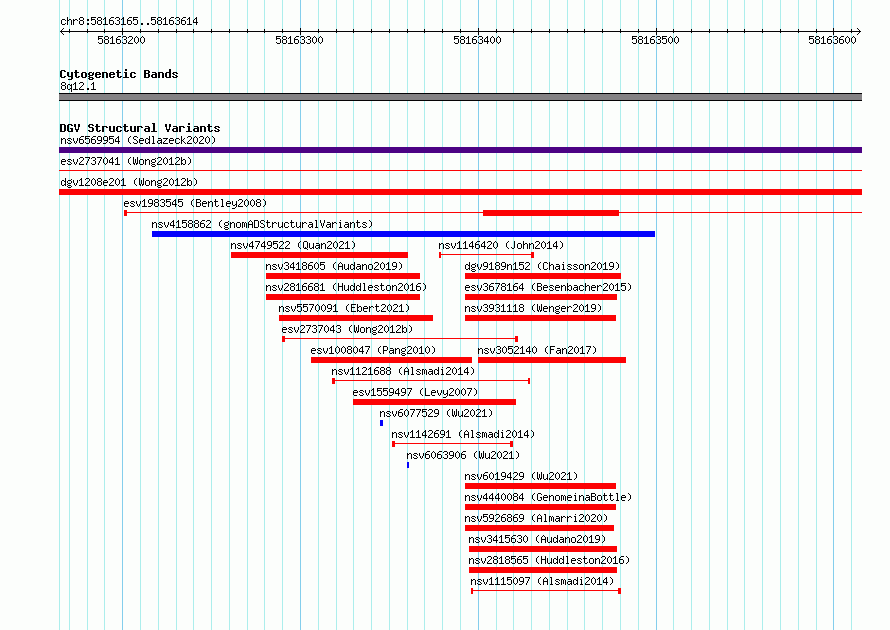
Task: Open nsv1146420 (John2014) variant
Action: [501, 245]
